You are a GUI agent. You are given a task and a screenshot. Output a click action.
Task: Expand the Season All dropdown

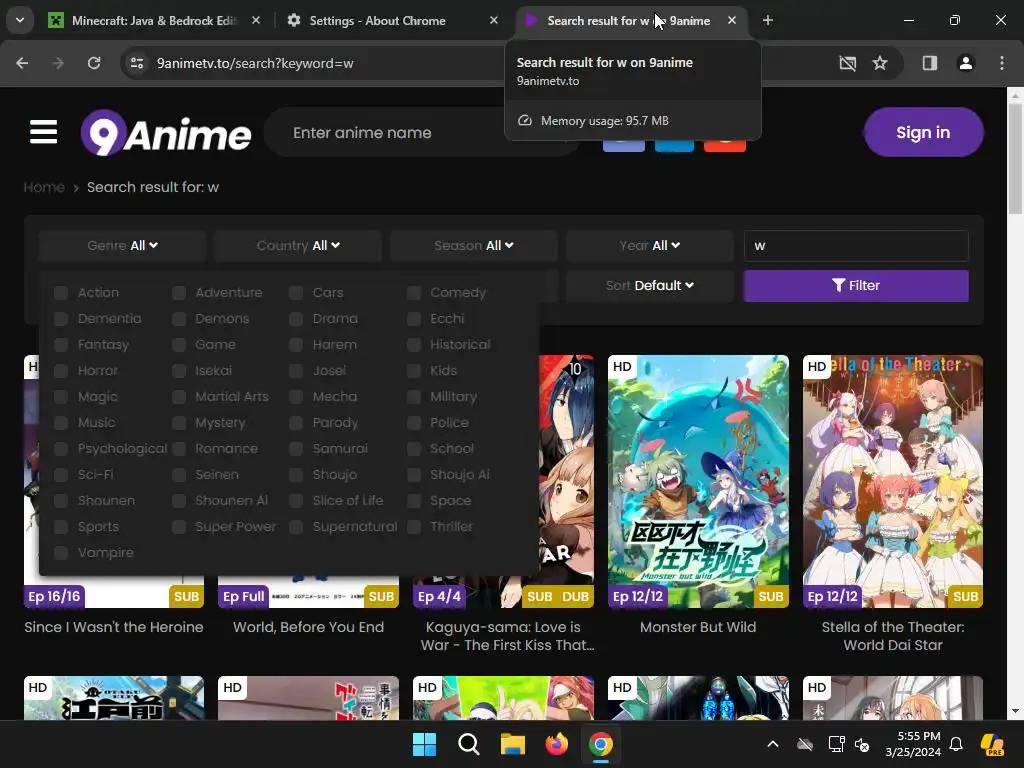473,246
